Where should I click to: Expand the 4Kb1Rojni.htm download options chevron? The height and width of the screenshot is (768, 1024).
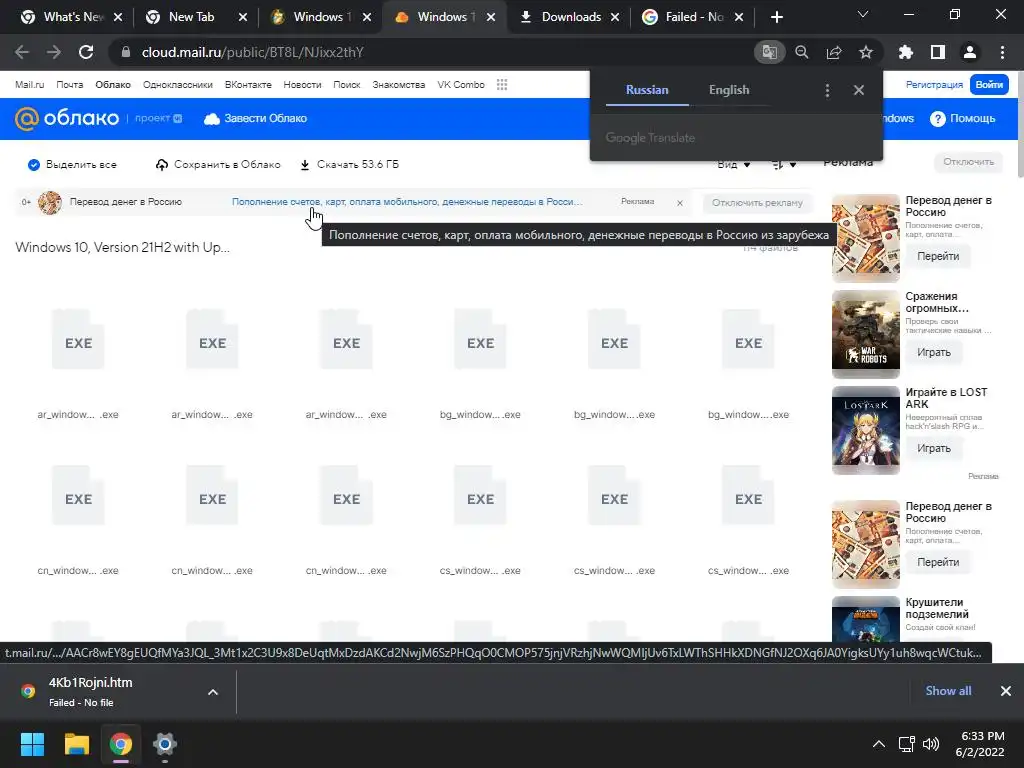click(213, 692)
